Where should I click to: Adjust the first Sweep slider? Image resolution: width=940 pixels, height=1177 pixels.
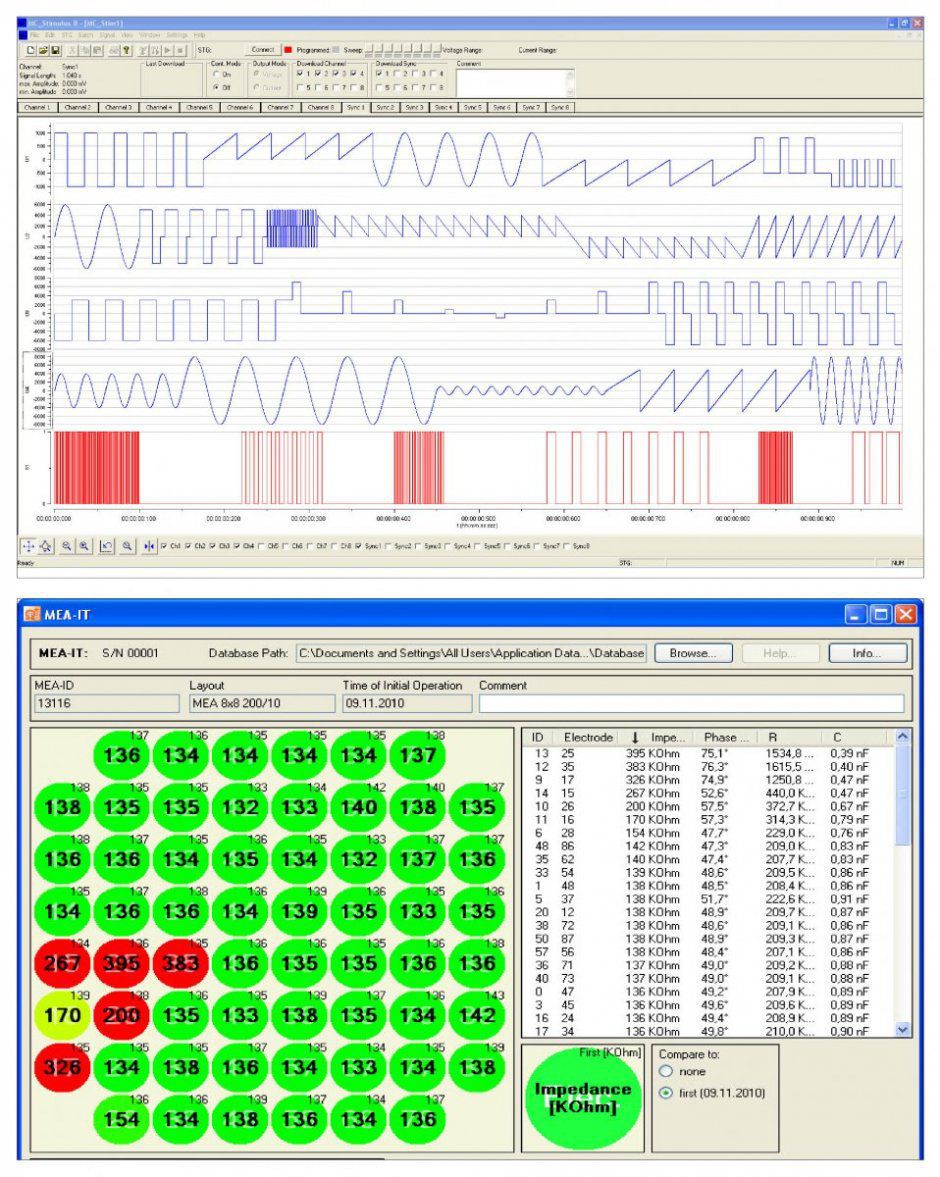point(371,49)
